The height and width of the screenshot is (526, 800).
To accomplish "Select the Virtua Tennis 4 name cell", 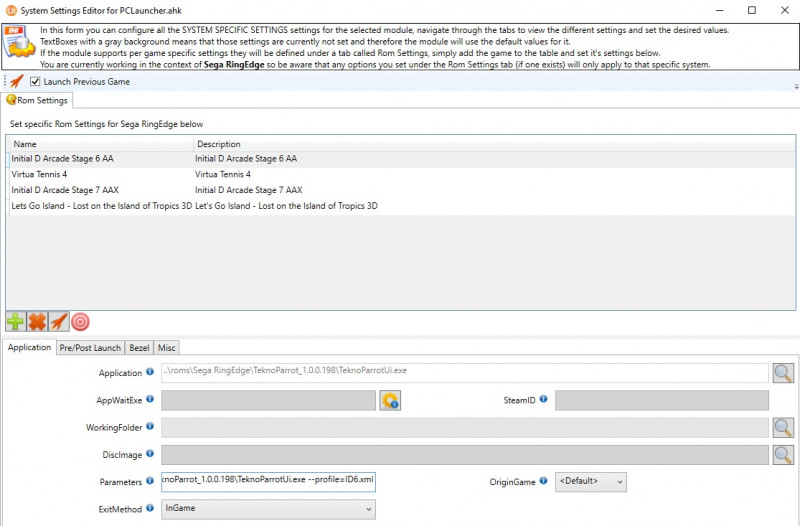I will (101, 174).
